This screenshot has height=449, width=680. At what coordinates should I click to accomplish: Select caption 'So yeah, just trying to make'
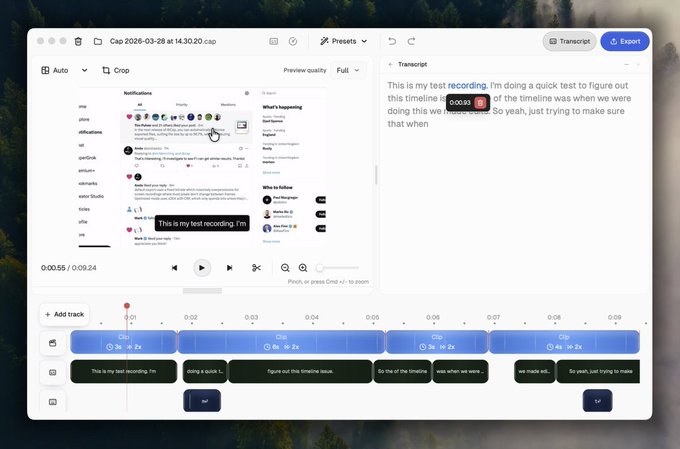598,371
